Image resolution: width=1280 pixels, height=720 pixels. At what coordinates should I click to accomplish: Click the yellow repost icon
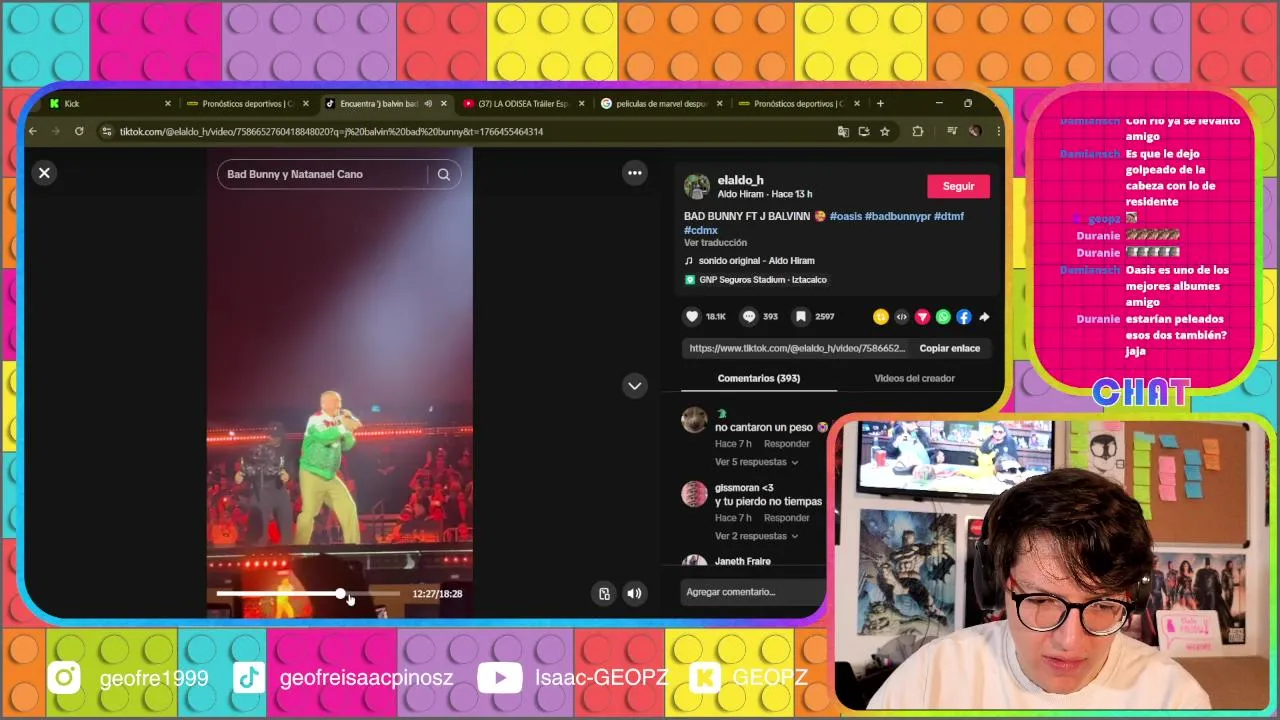(x=880, y=317)
